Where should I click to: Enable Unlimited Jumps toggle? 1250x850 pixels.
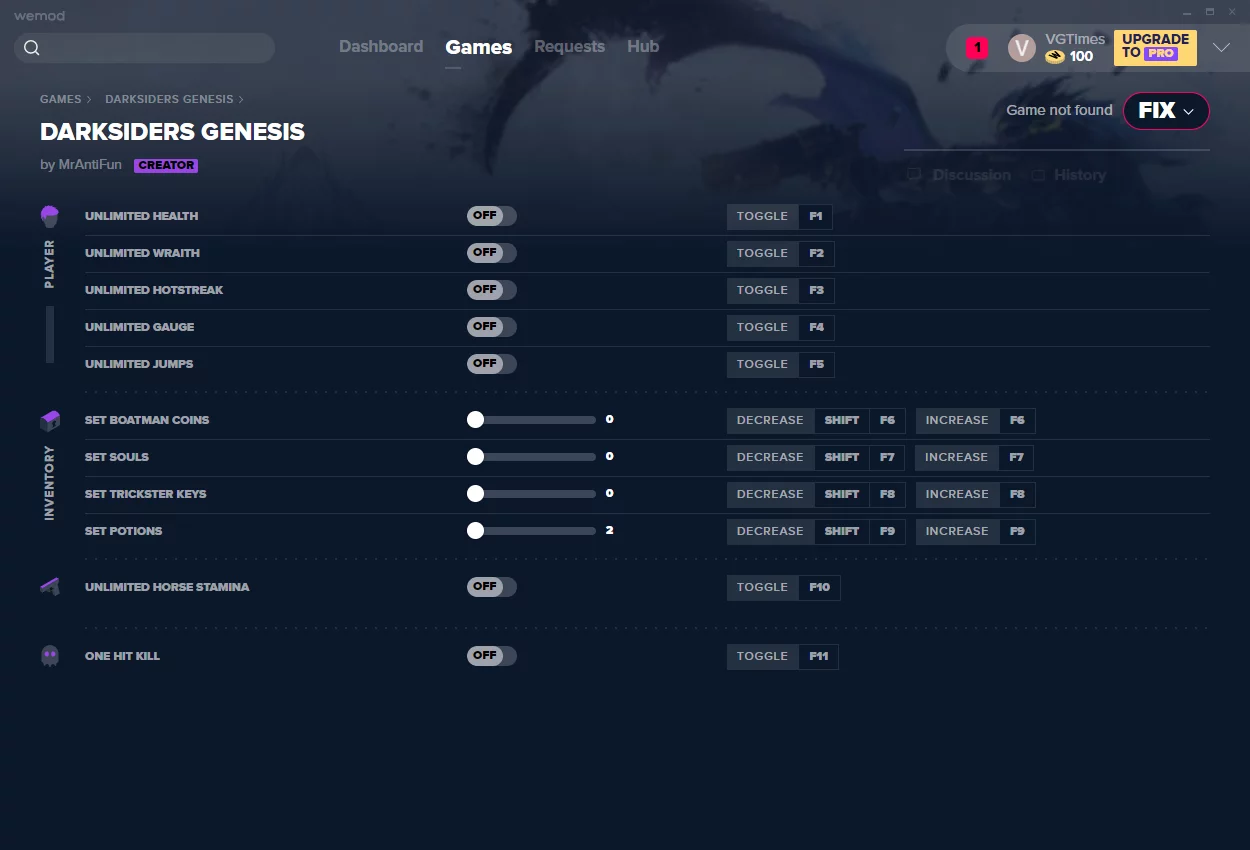(x=492, y=364)
